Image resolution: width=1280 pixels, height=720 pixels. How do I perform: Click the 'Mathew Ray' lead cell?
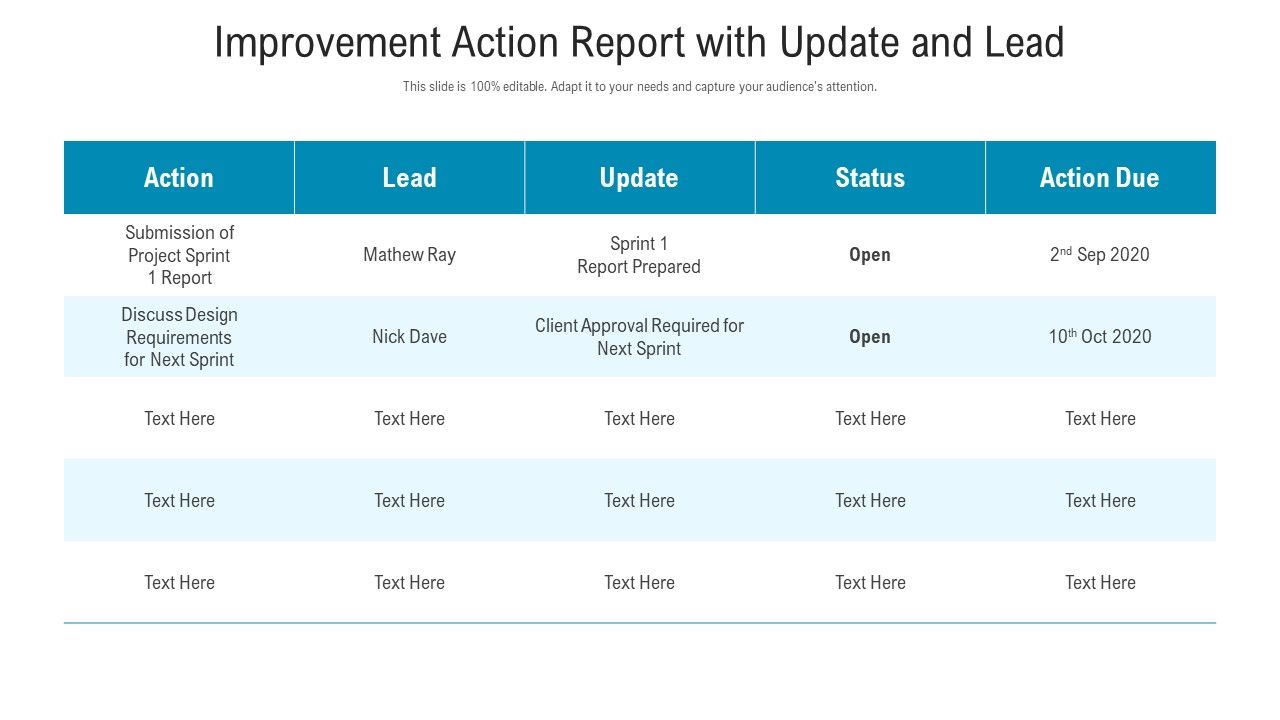point(410,255)
